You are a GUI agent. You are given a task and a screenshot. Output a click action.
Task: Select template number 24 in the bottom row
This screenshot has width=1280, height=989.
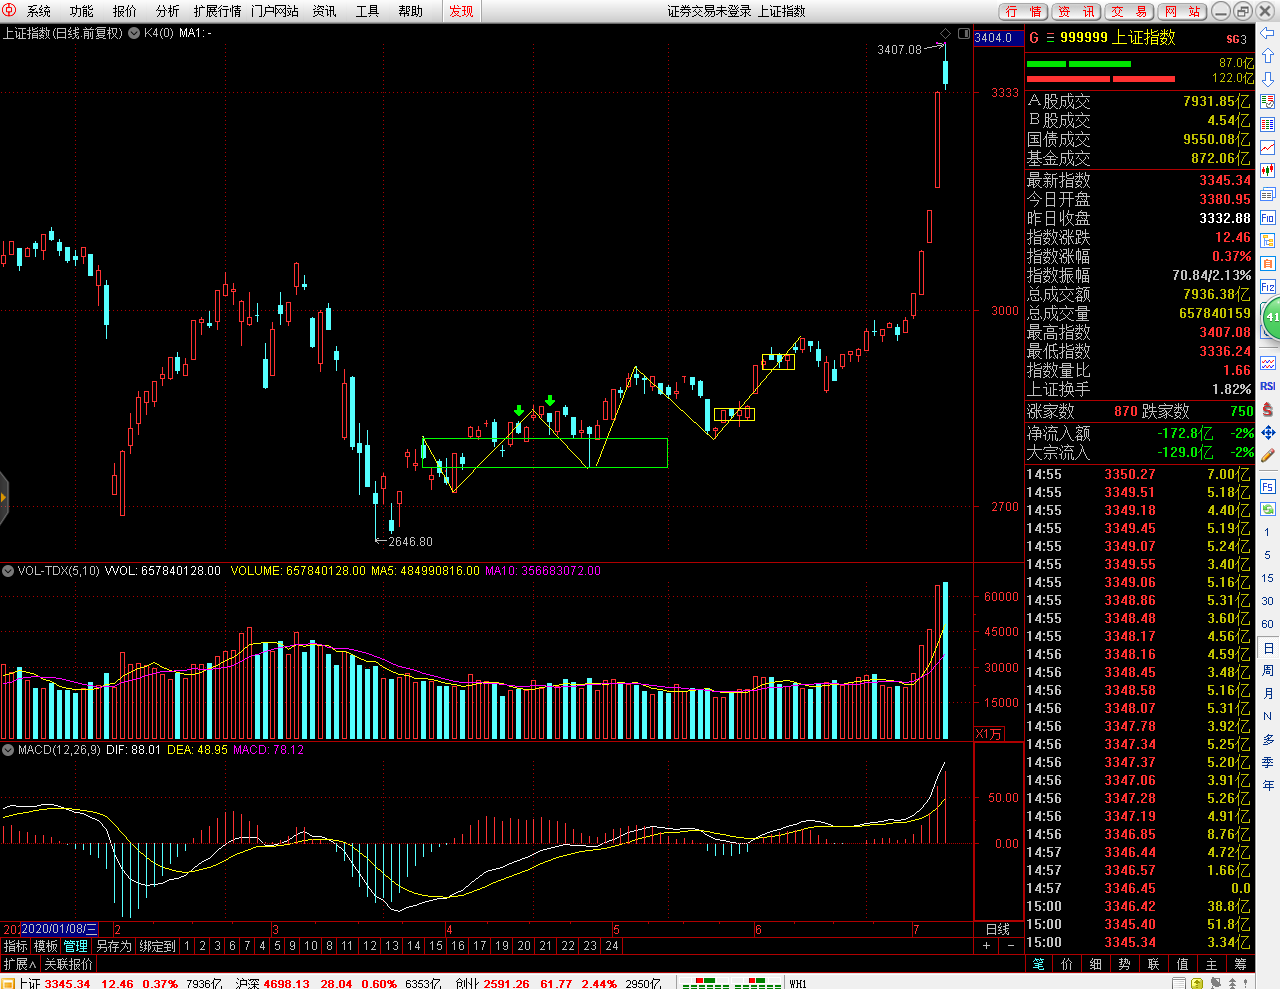[612, 945]
